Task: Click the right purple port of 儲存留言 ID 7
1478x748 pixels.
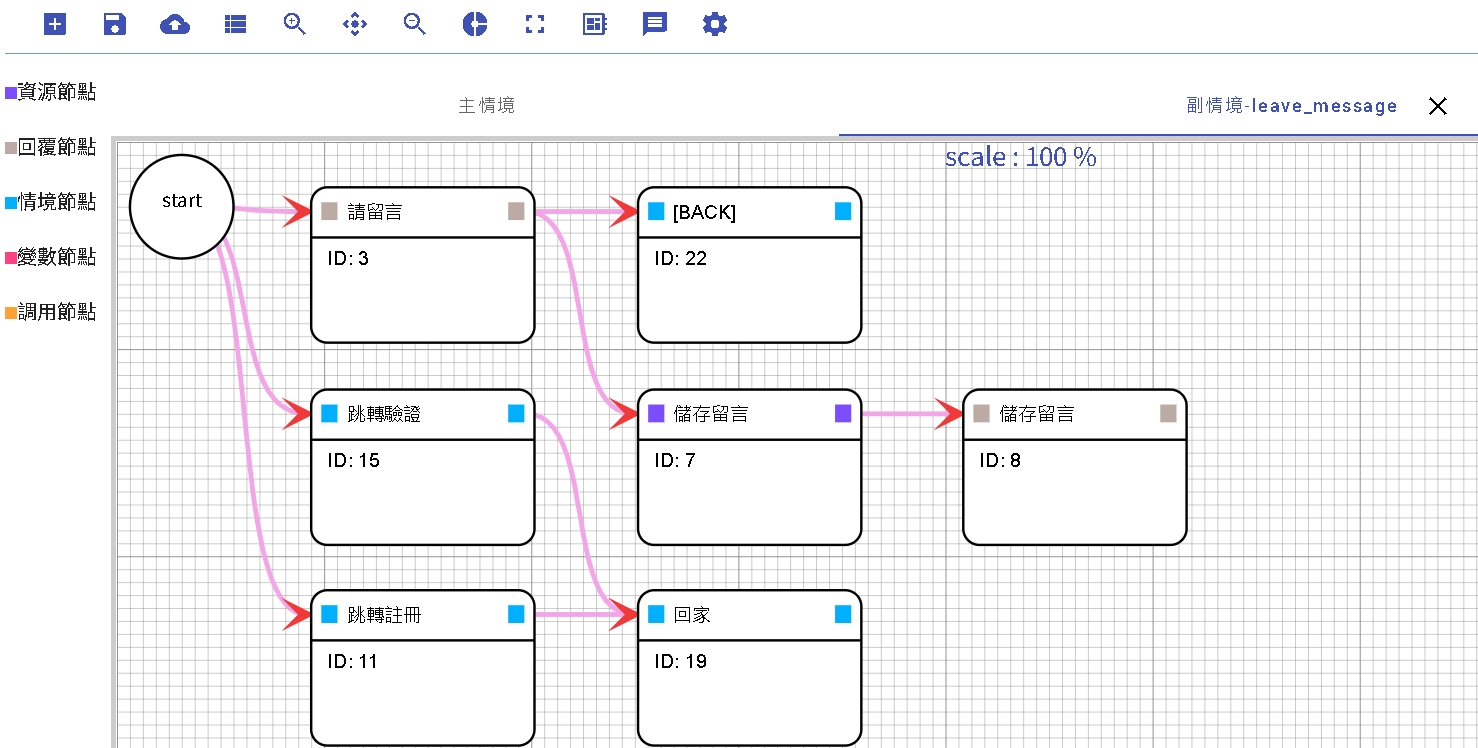Action: pos(842,413)
